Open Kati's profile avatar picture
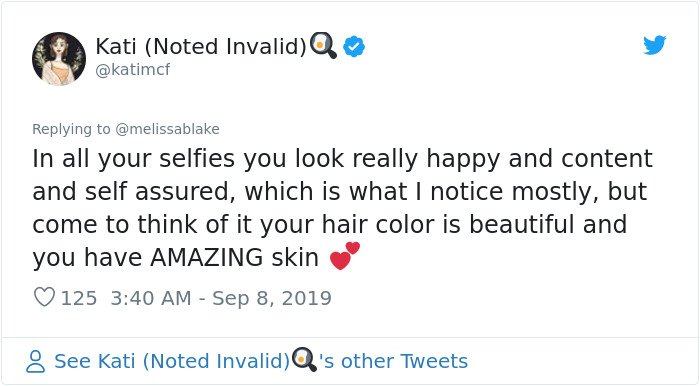Image resolution: width=700 pixels, height=386 pixels. [59, 58]
